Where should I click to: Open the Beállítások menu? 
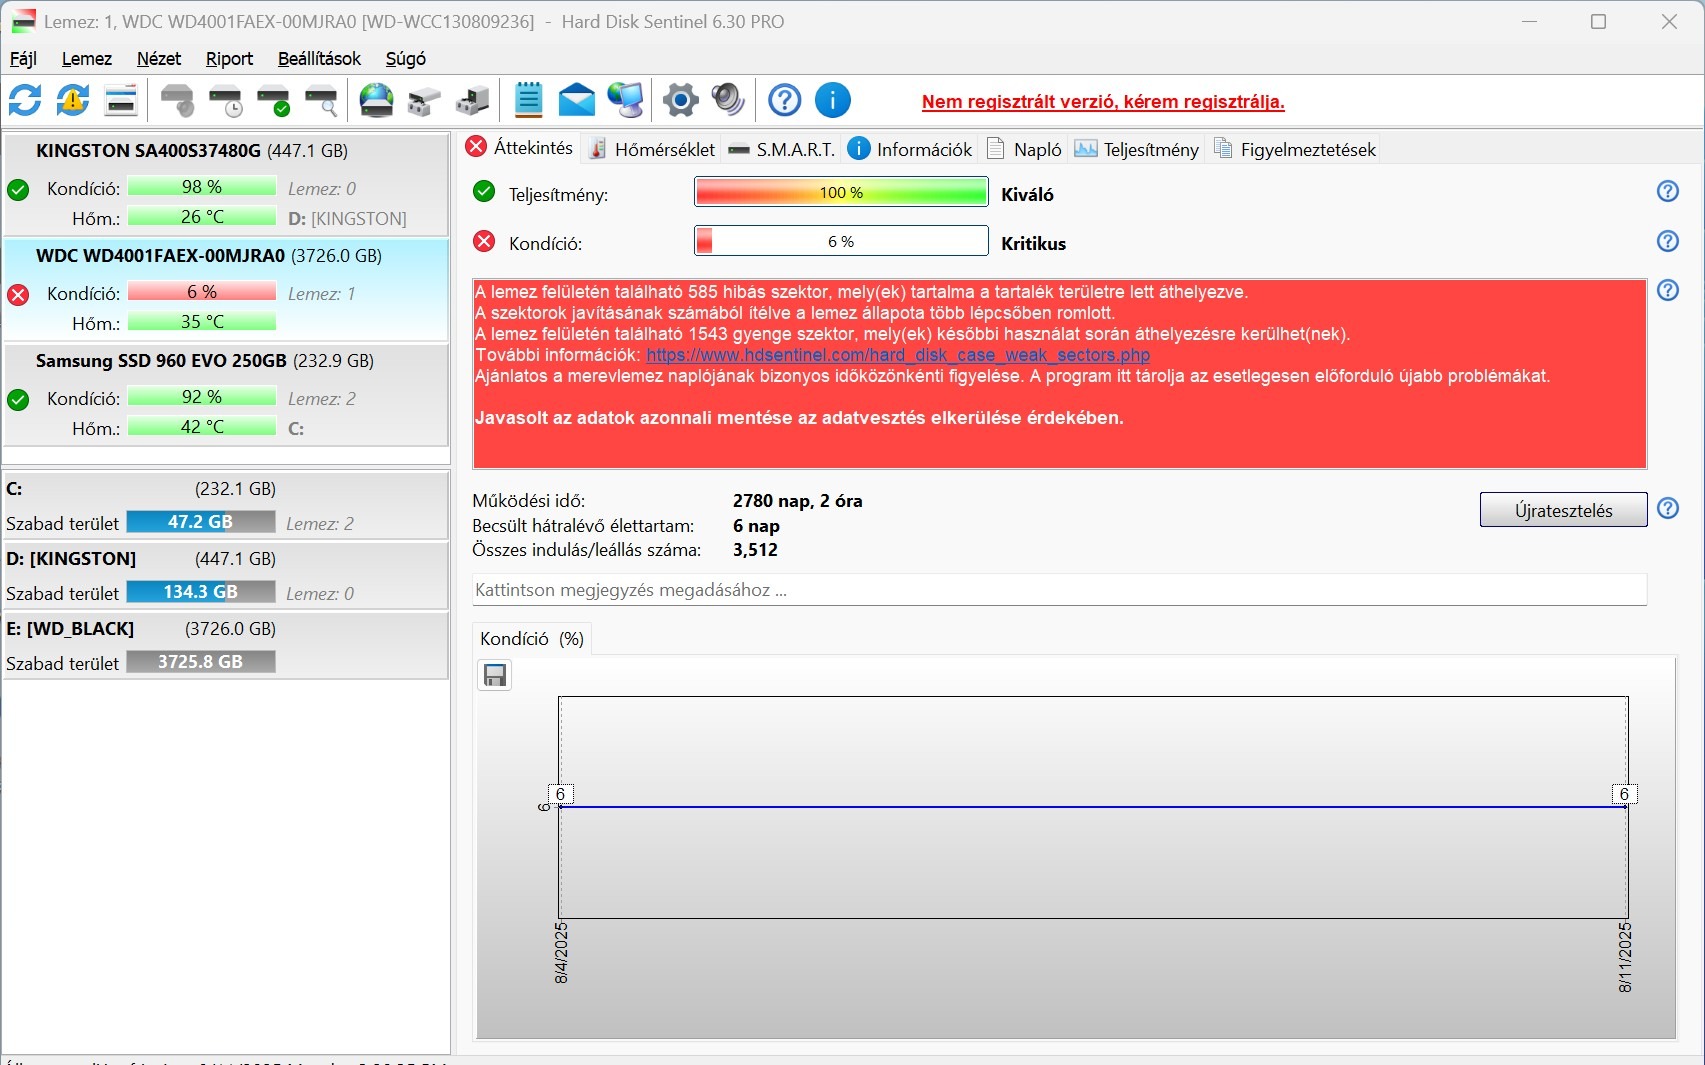point(319,59)
